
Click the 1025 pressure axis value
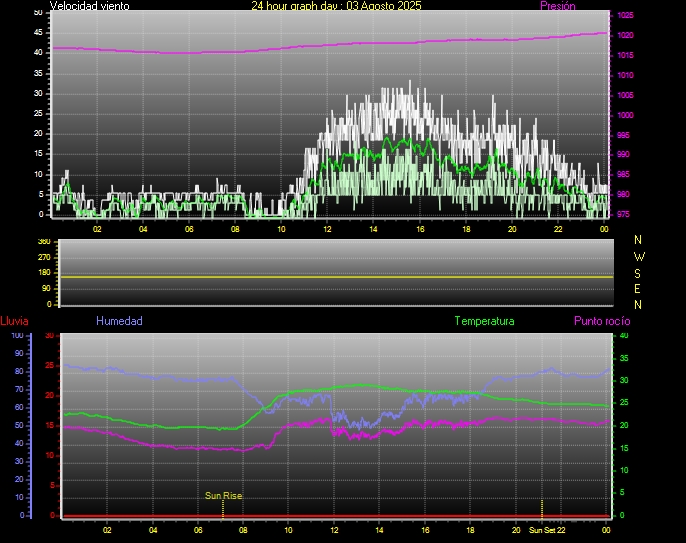point(625,15)
